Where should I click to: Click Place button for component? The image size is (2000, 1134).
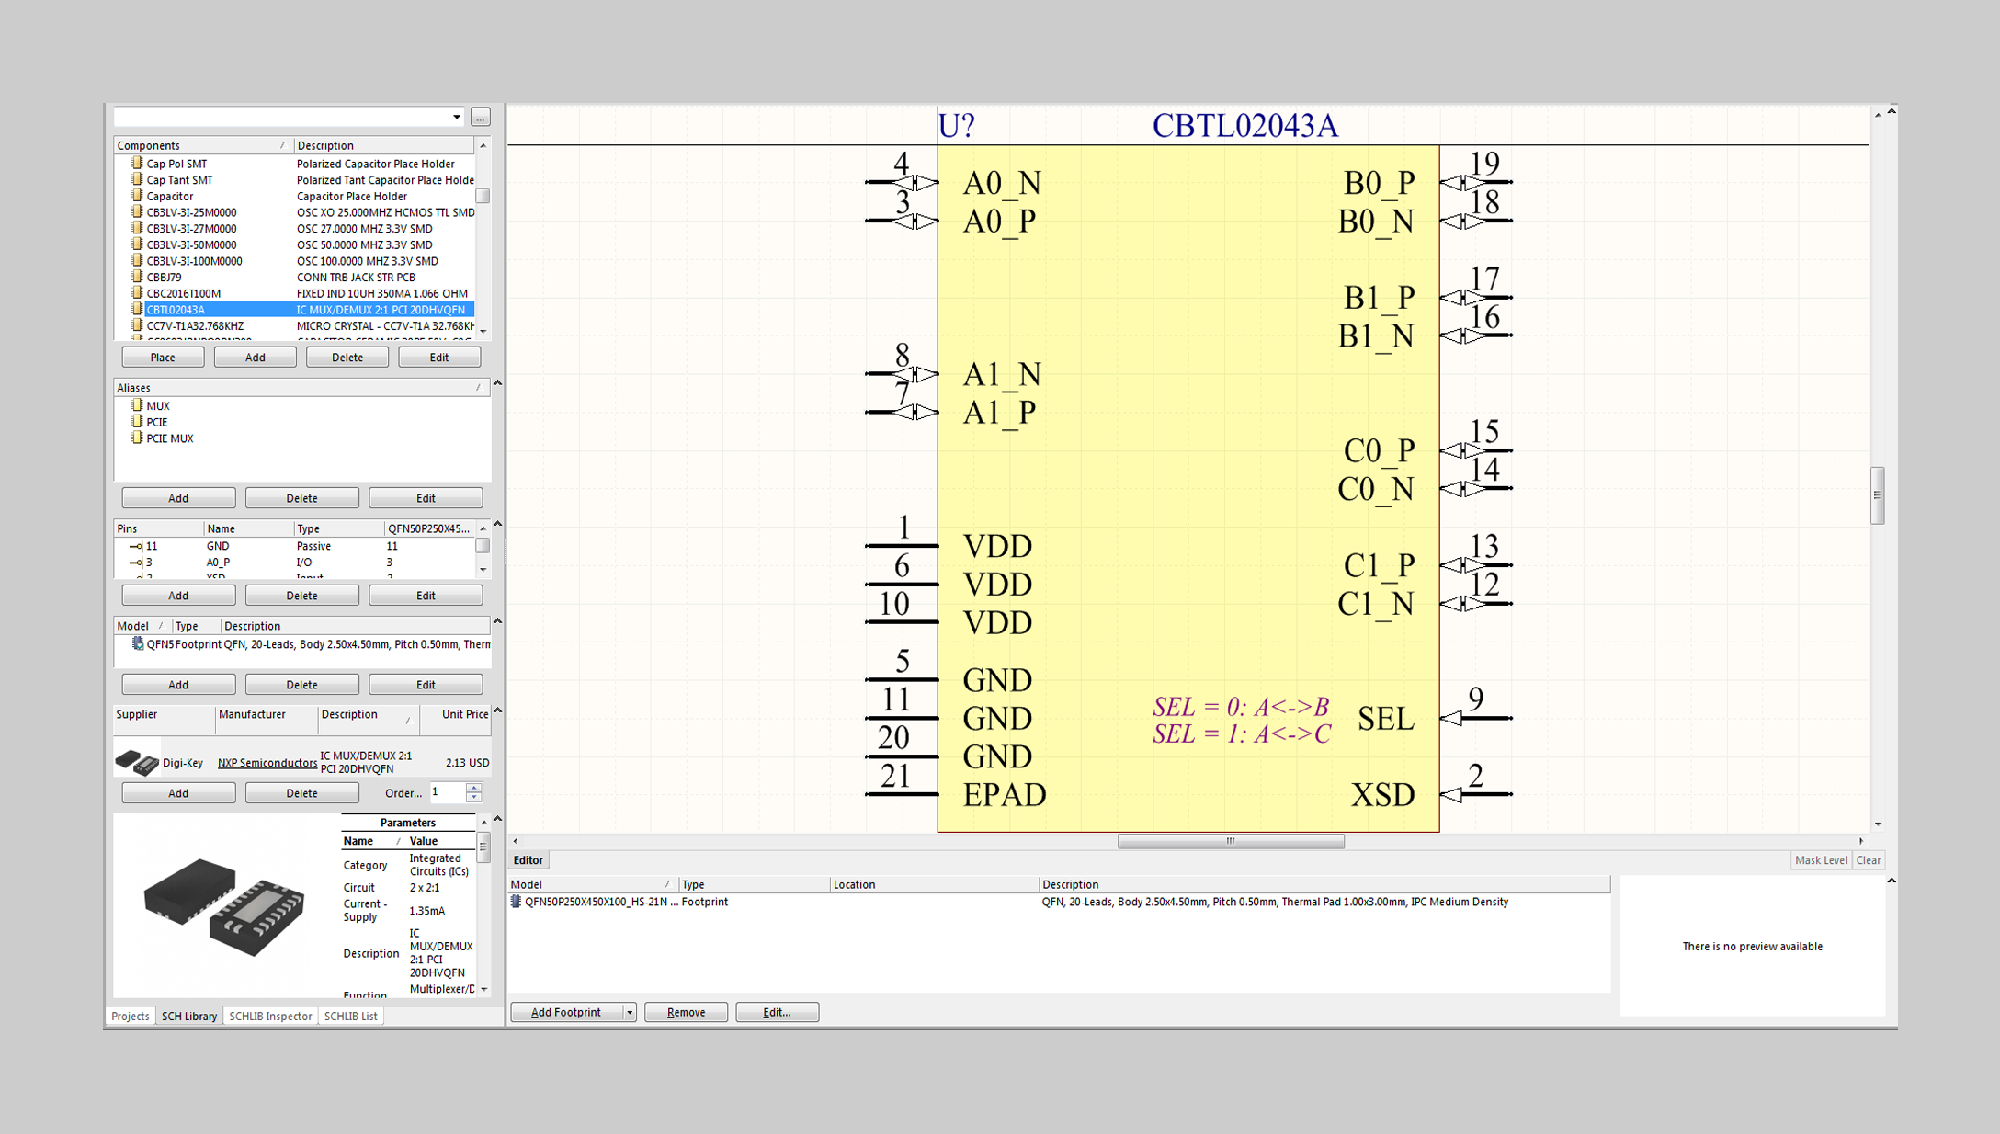(163, 357)
